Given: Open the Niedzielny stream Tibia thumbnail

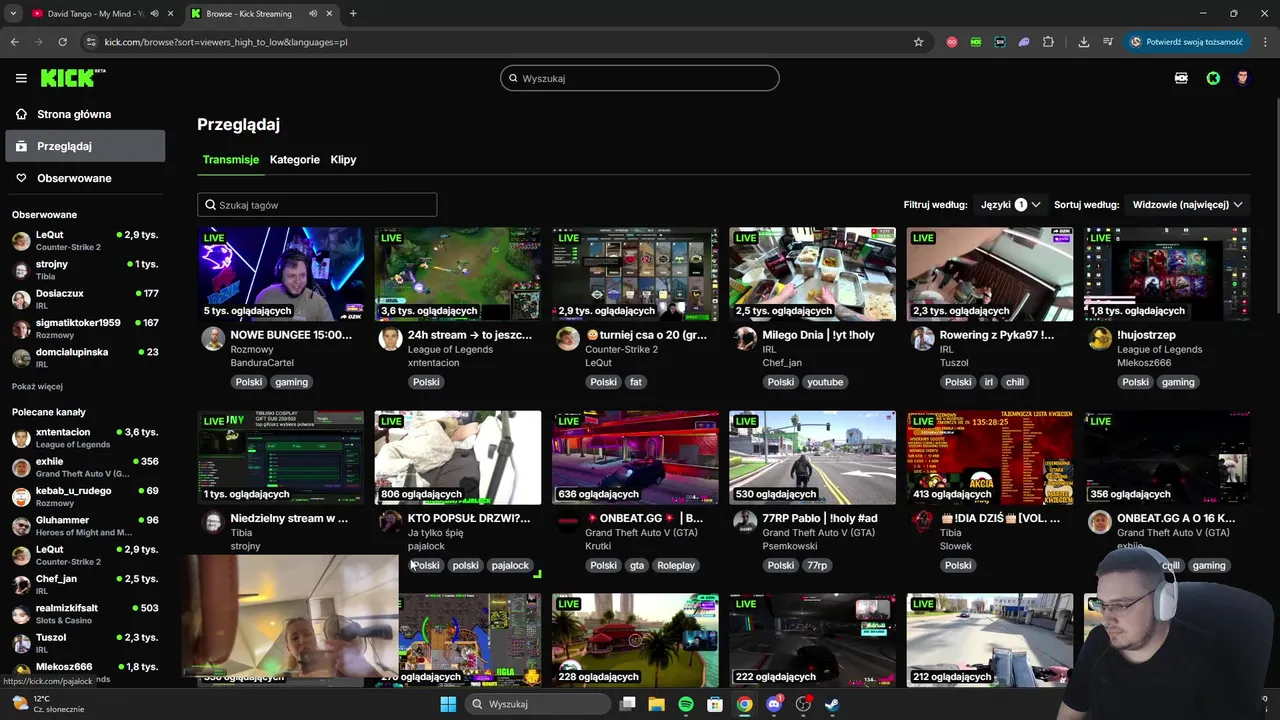Looking at the screenshot, I should tap(281, 457).
